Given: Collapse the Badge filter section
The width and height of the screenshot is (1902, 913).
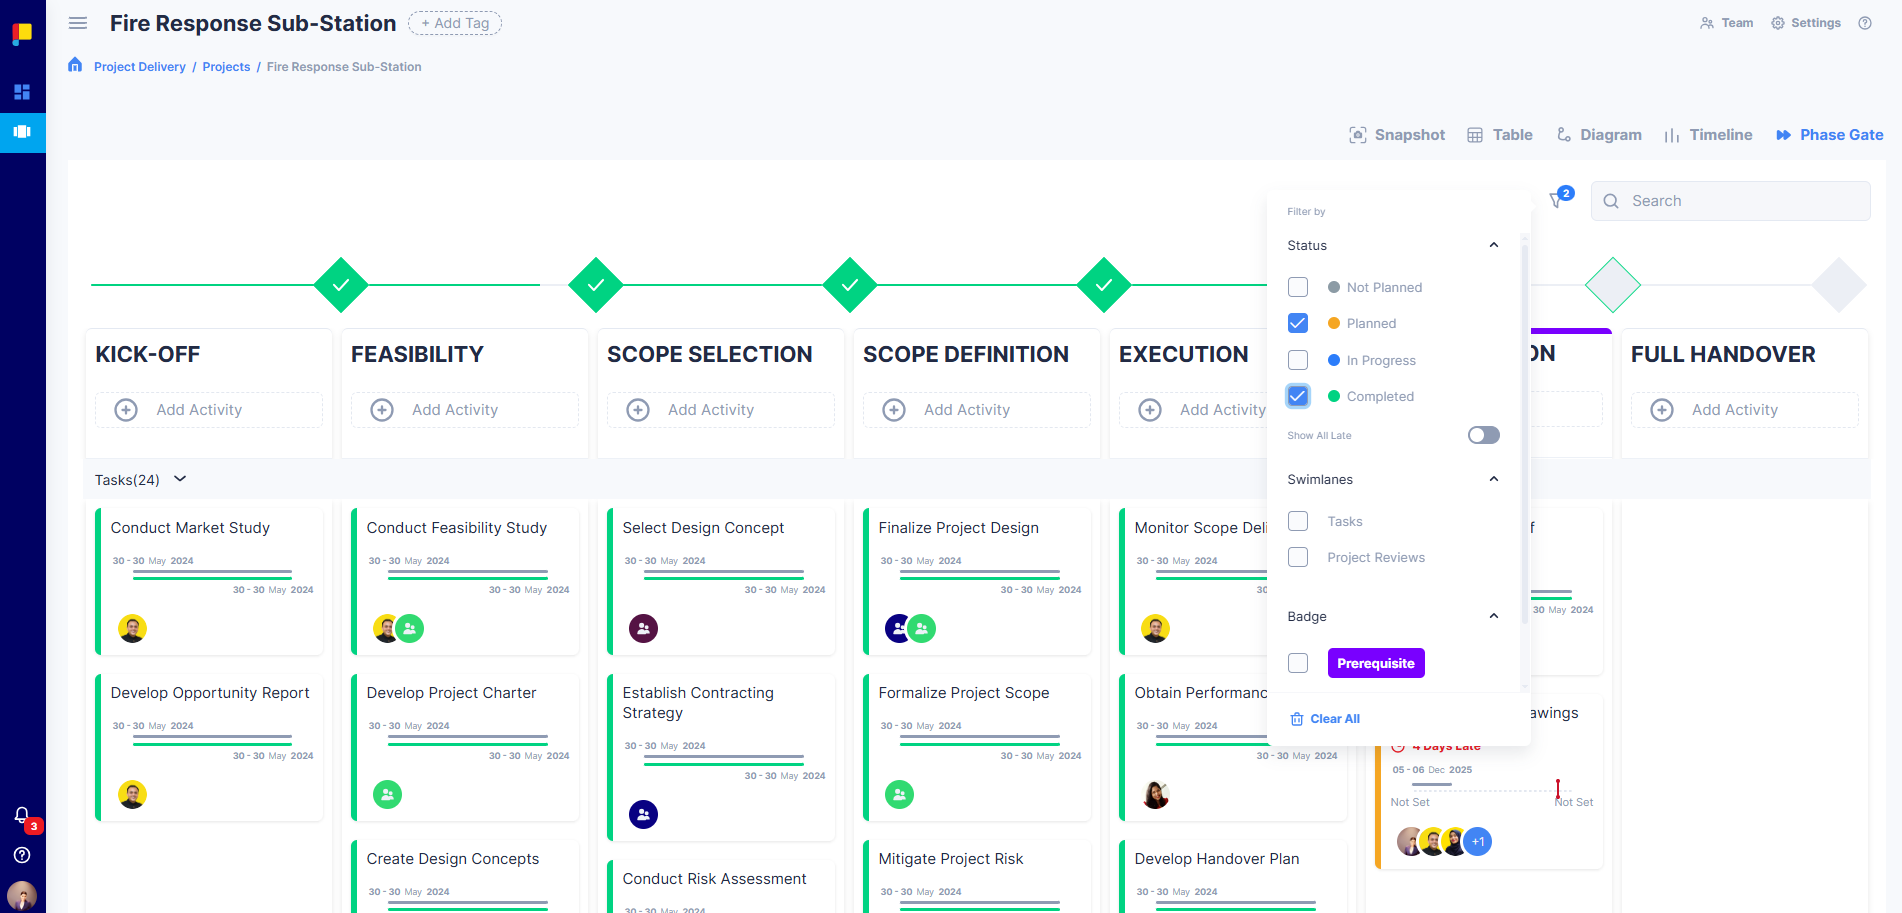Looking at the screenshot, I should [x=1494, y=616].
